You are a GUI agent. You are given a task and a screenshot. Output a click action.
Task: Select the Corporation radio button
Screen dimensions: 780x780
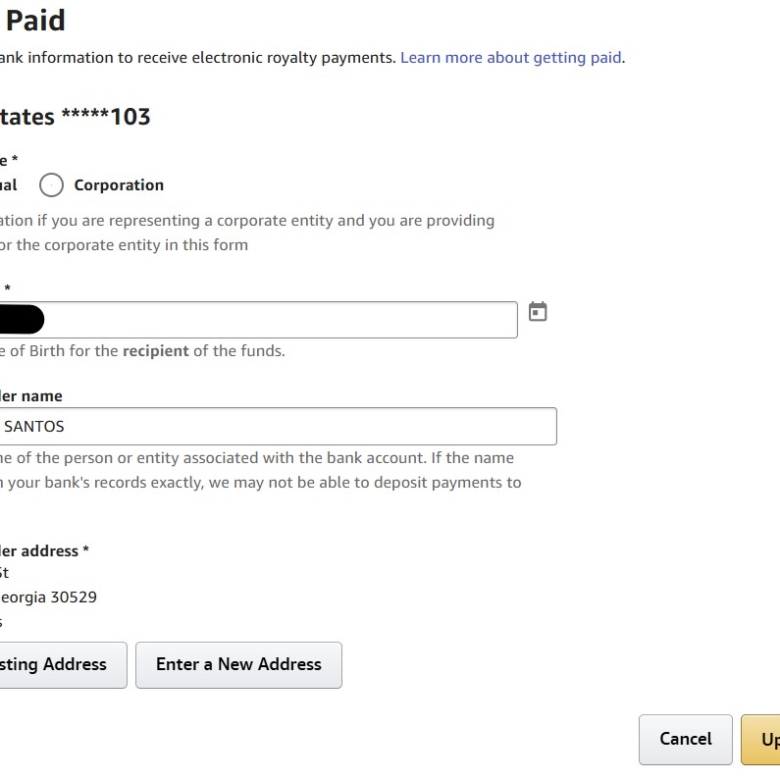[x=51, y=185]
